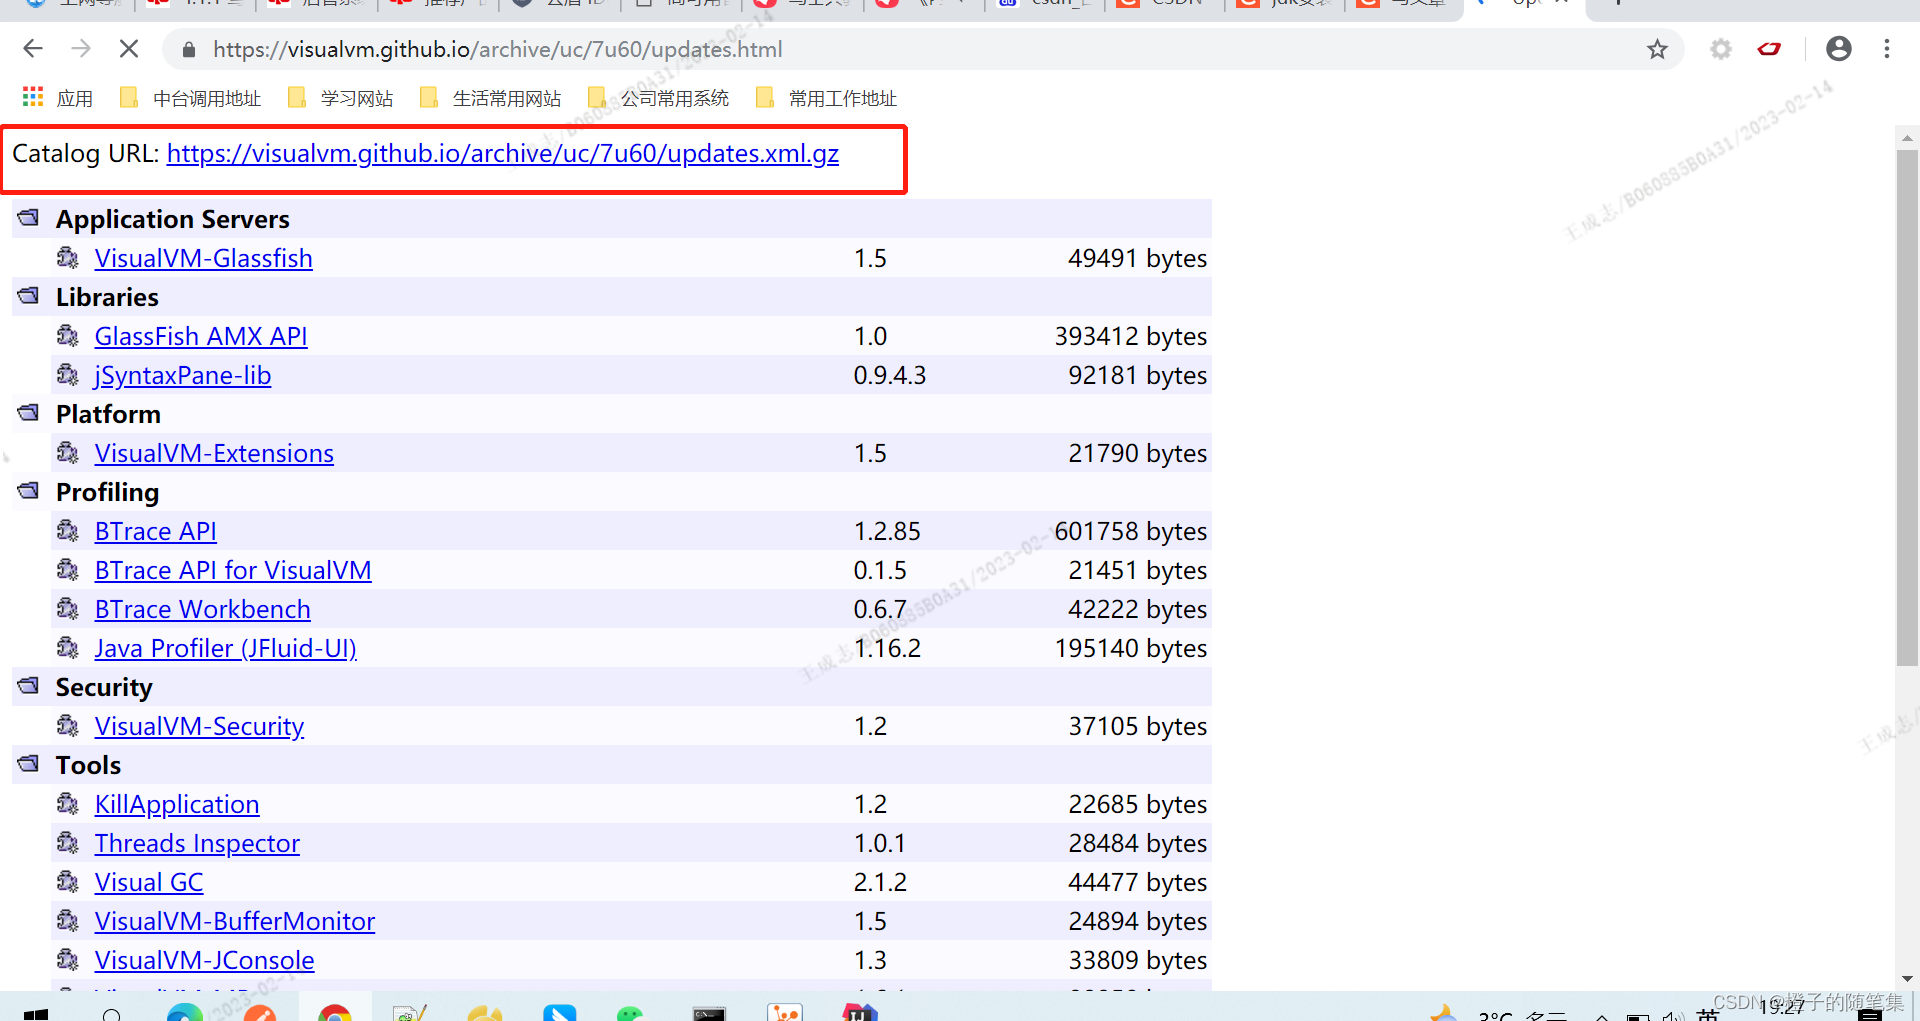This screenshot has width=1920, height=1021.
Task: Open the Threads Inspector plugin link
Action: pyautogui.click(x=196, y=843)
